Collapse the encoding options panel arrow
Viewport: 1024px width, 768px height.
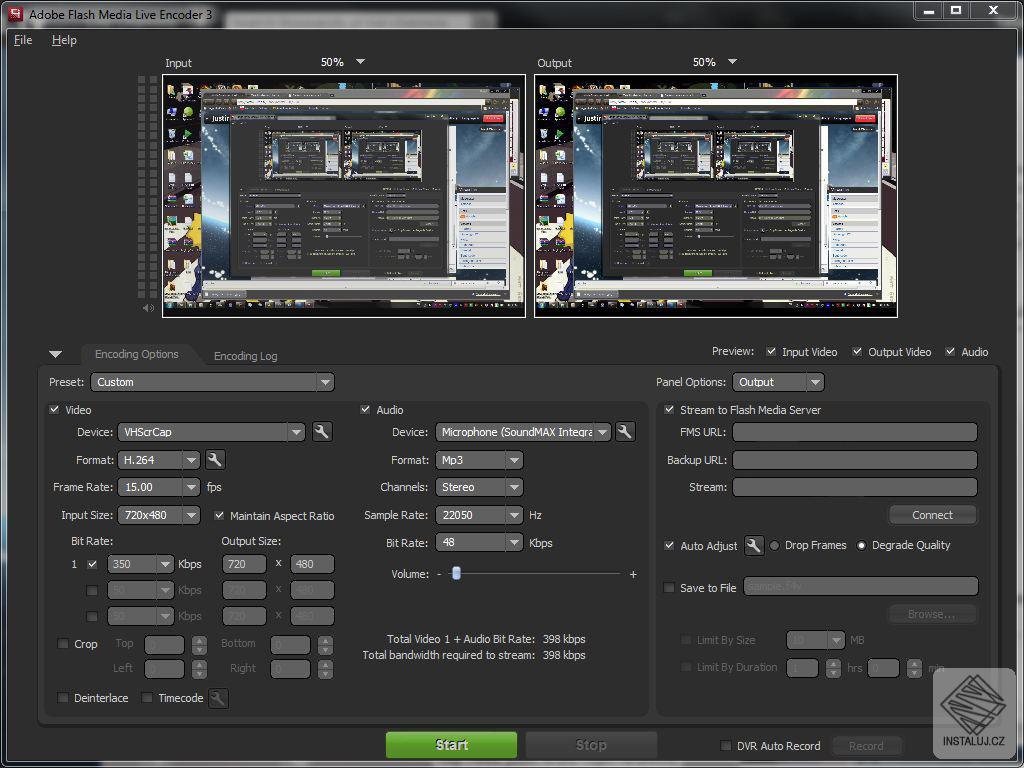tap(56, 354)
